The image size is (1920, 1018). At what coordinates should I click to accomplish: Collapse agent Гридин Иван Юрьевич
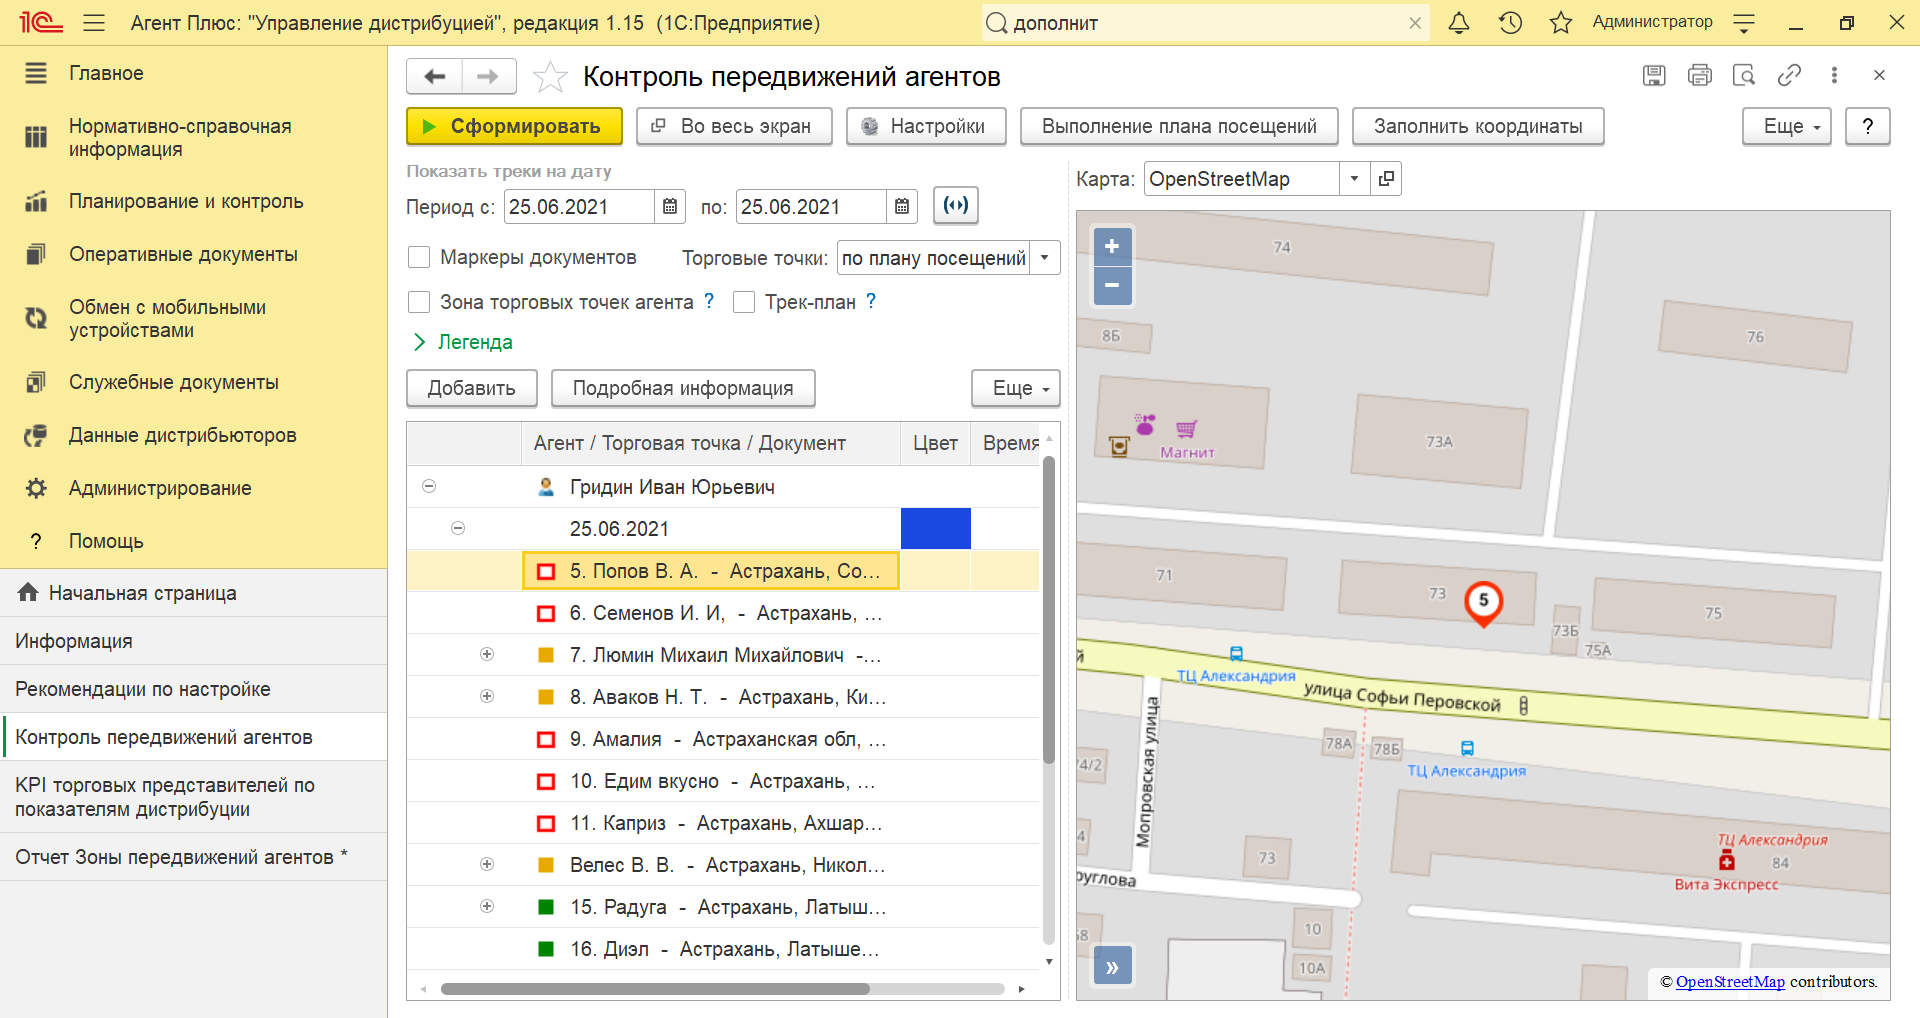tap(429, 486)
